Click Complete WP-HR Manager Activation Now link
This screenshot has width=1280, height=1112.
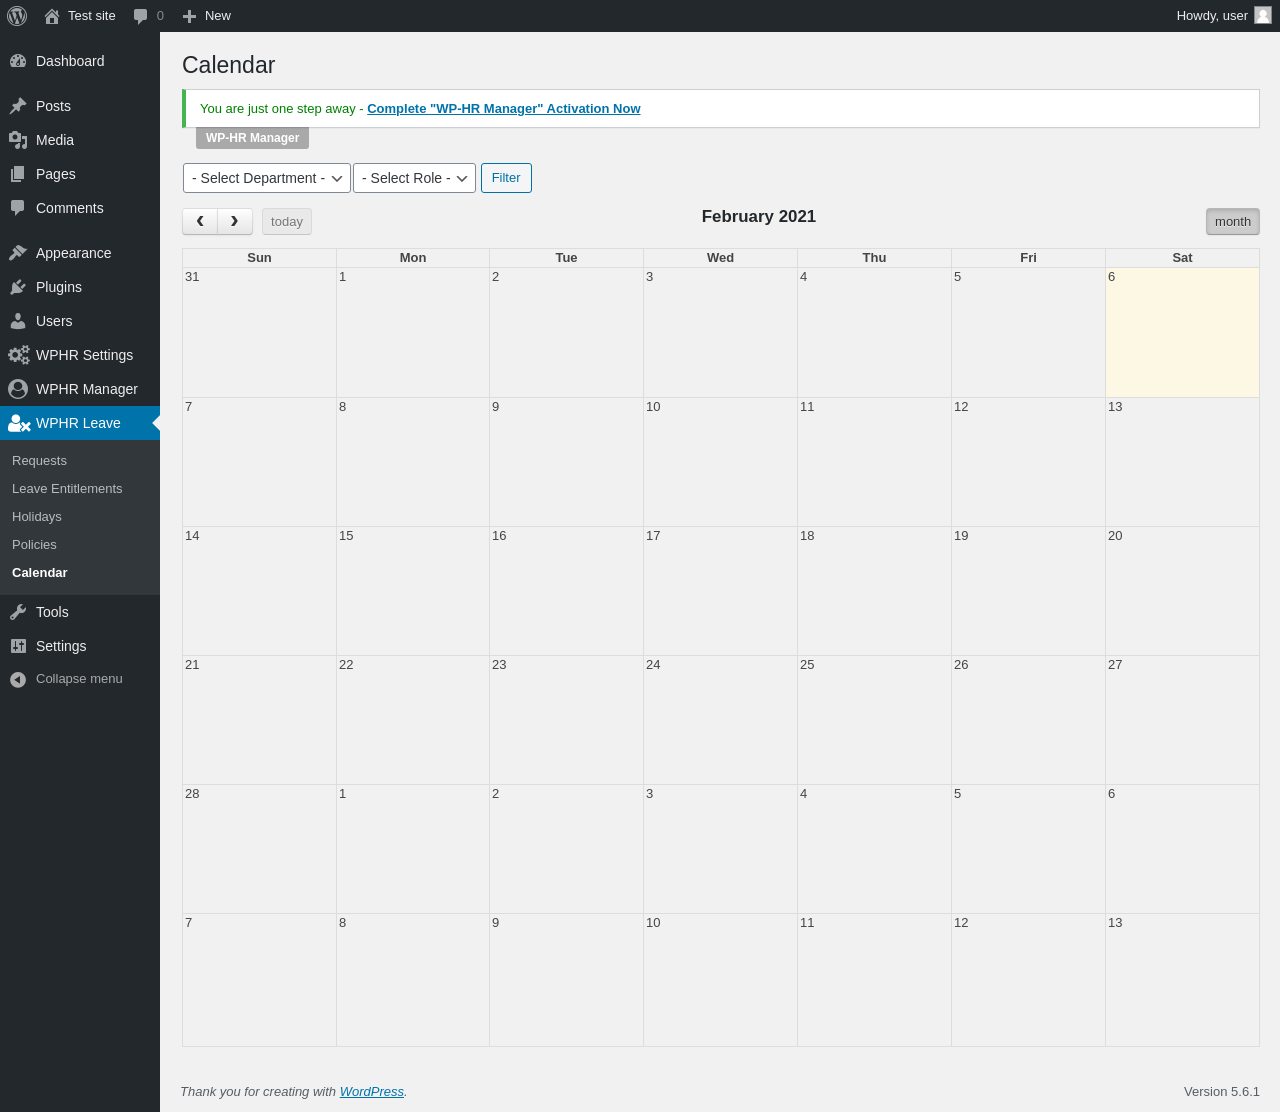(x=504, y=109)
